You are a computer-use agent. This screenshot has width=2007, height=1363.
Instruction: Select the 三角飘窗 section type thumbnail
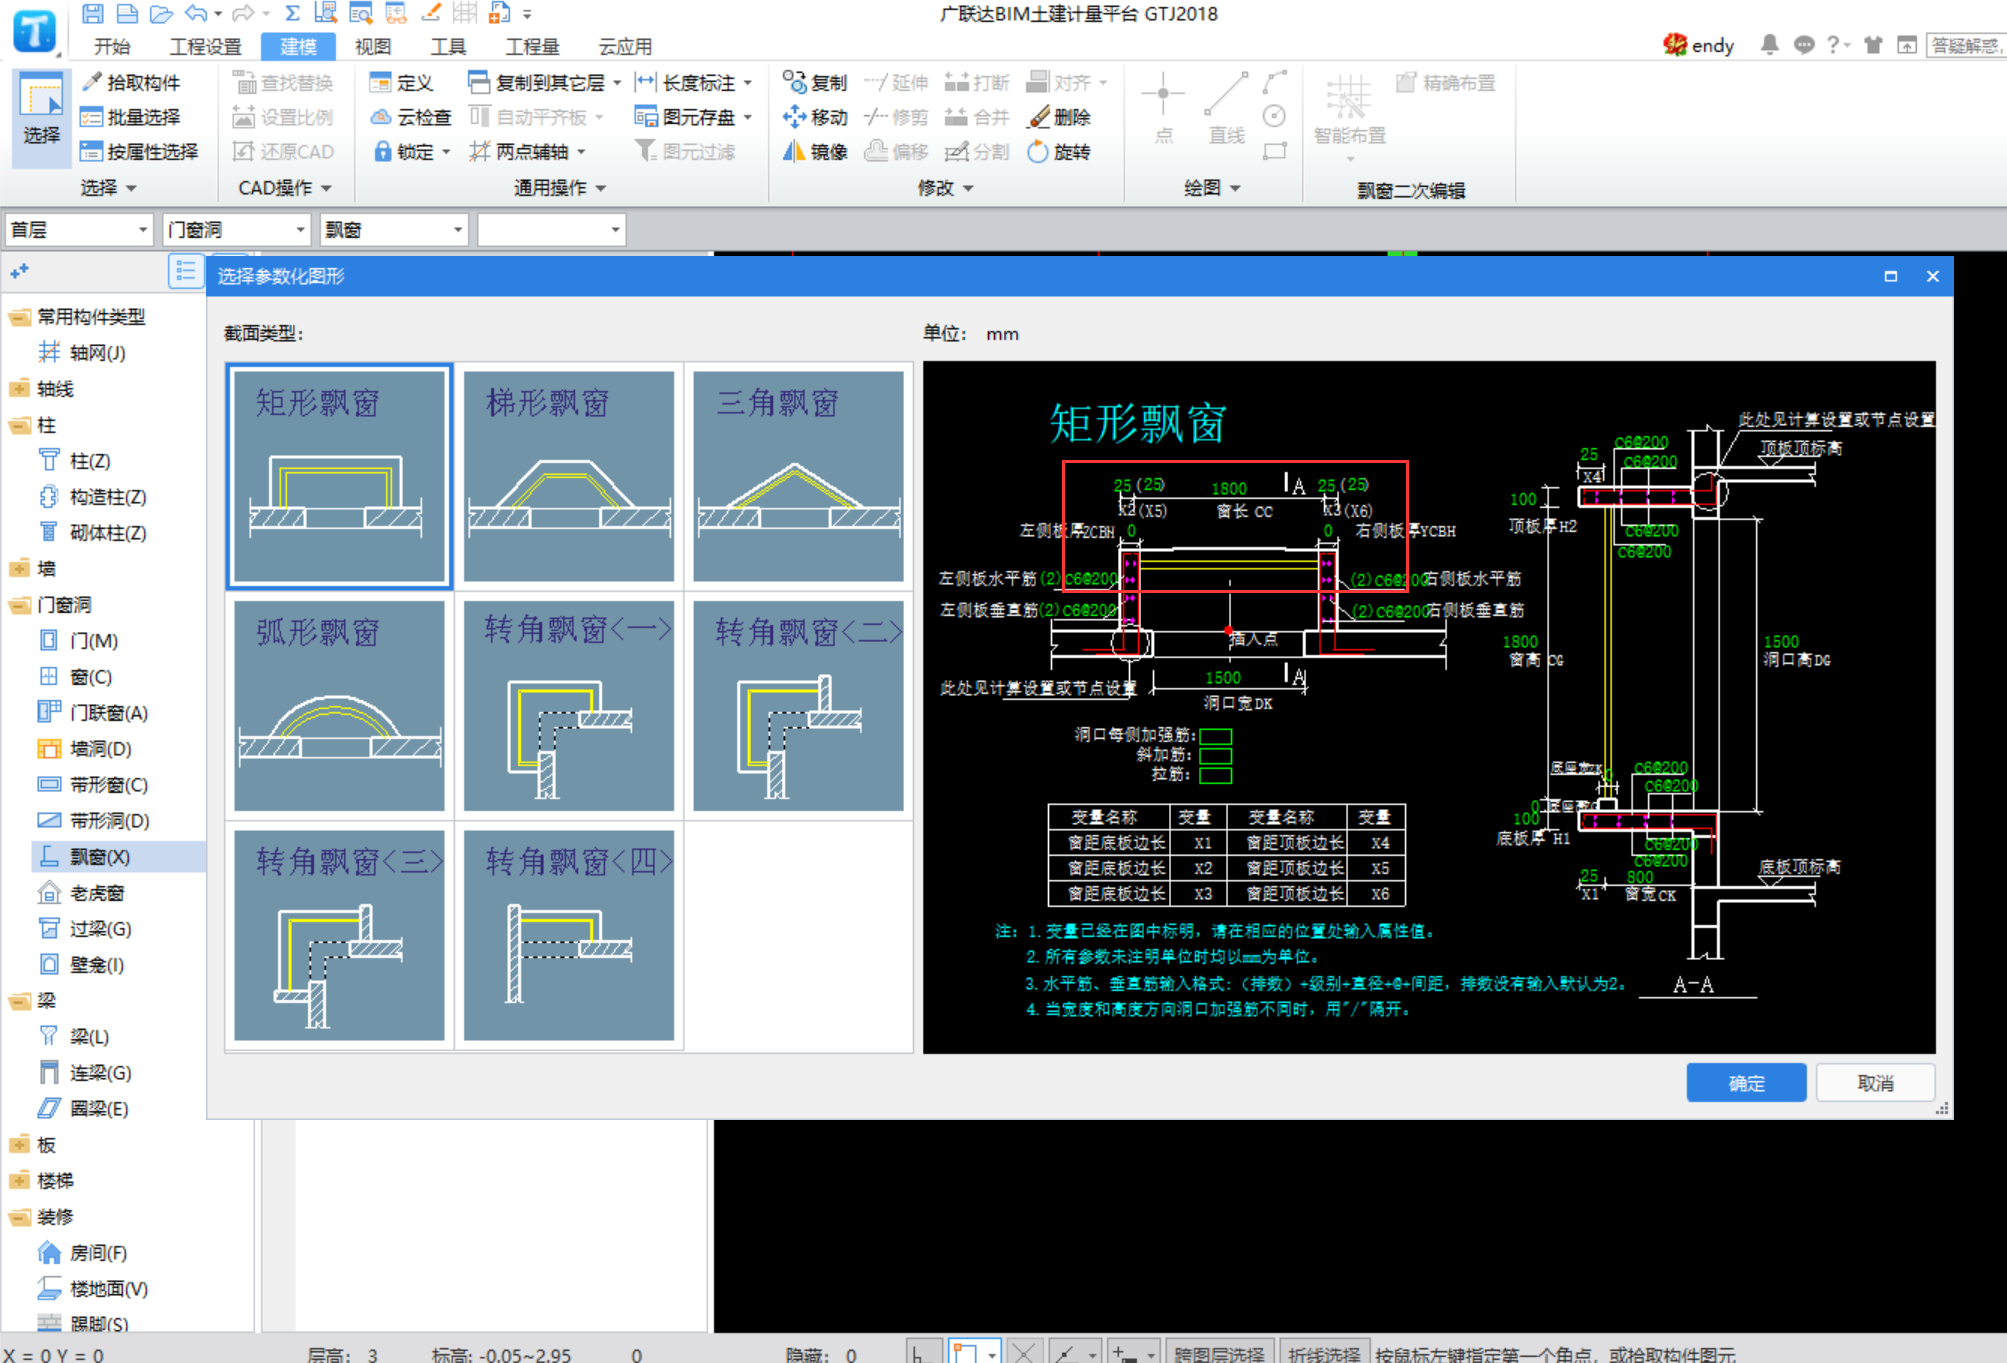798,476
